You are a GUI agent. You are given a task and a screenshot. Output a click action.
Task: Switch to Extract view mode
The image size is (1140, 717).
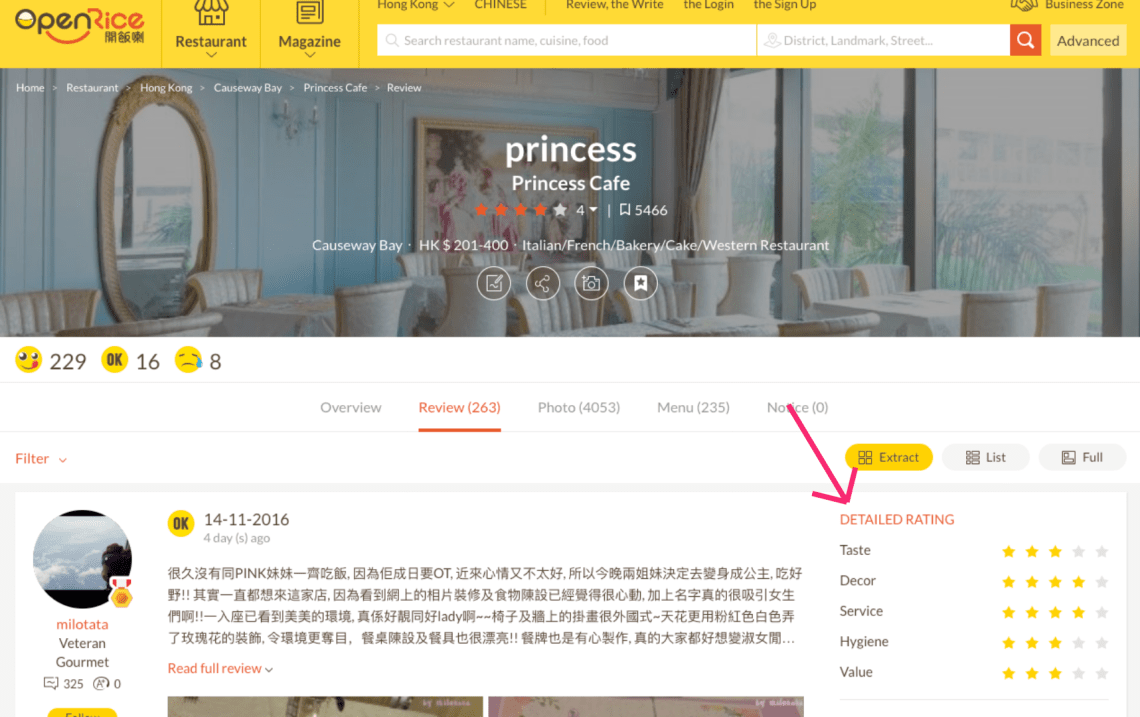click(x=888, y=457)
